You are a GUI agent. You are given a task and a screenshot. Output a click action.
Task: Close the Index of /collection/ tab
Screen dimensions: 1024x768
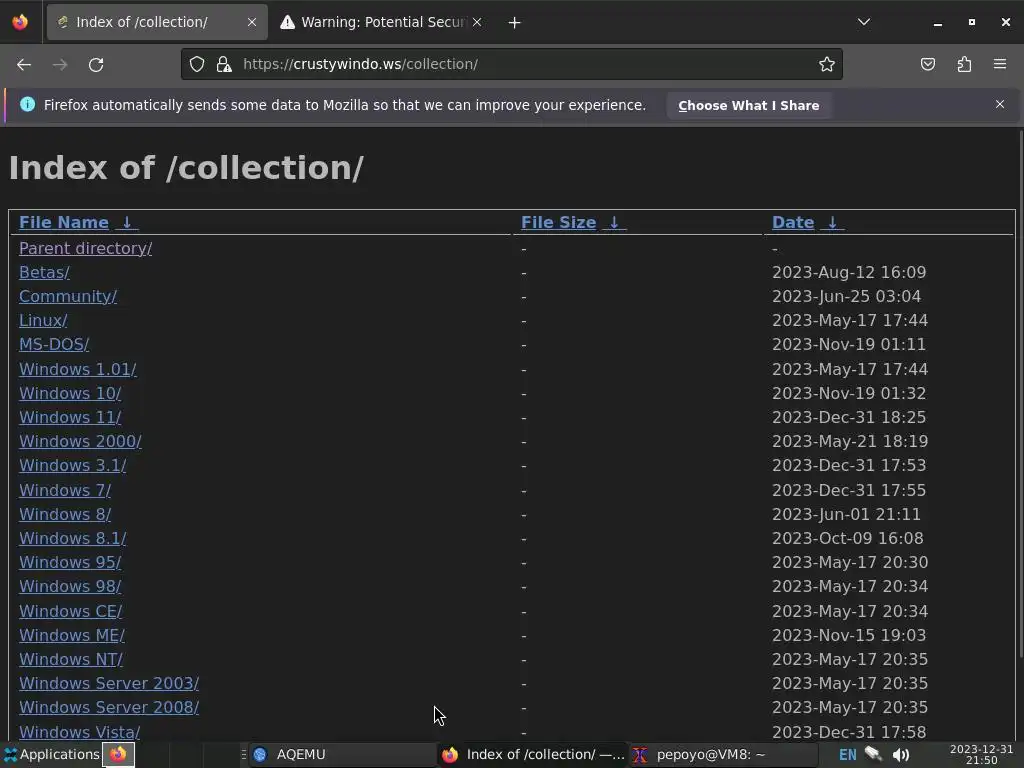[x=251, y=22]
